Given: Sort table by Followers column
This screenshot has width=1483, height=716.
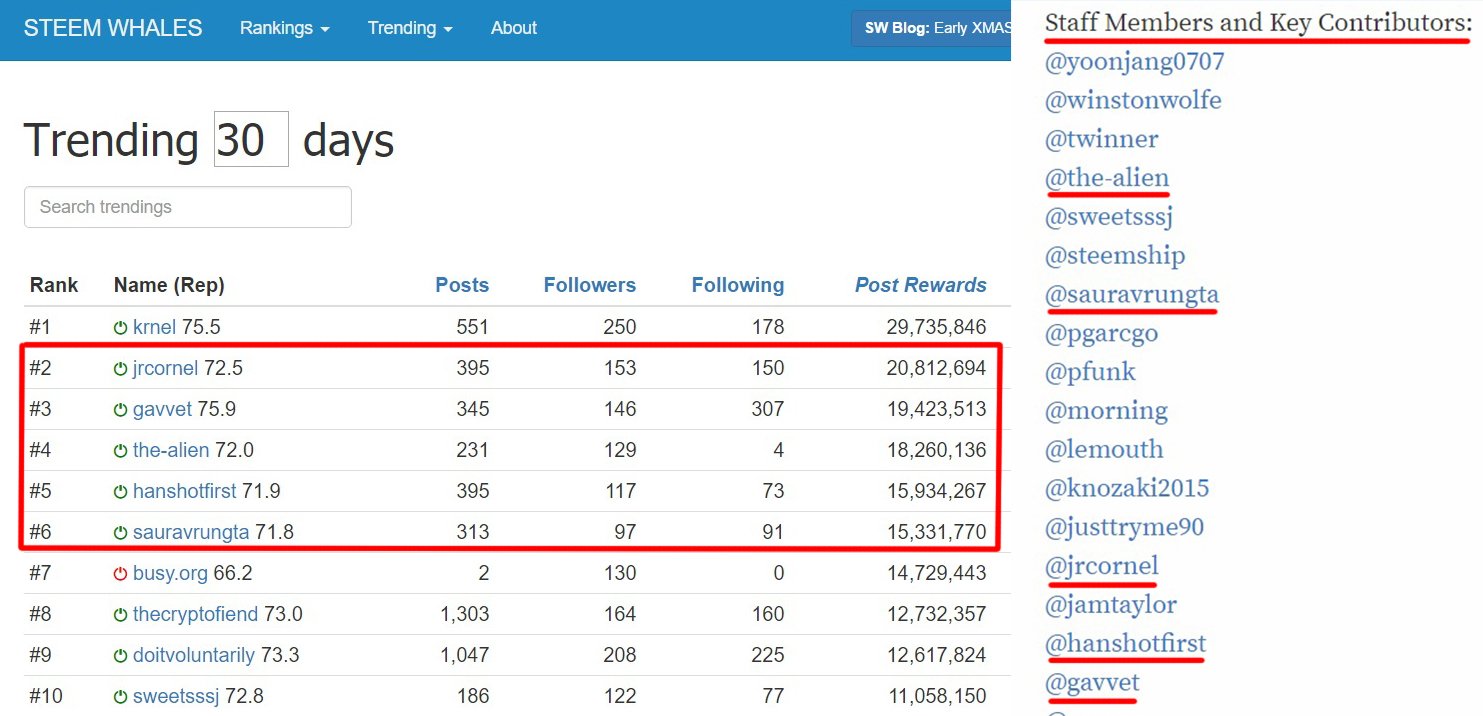Looking at the screenshot, I should click(x=590, y=285).
